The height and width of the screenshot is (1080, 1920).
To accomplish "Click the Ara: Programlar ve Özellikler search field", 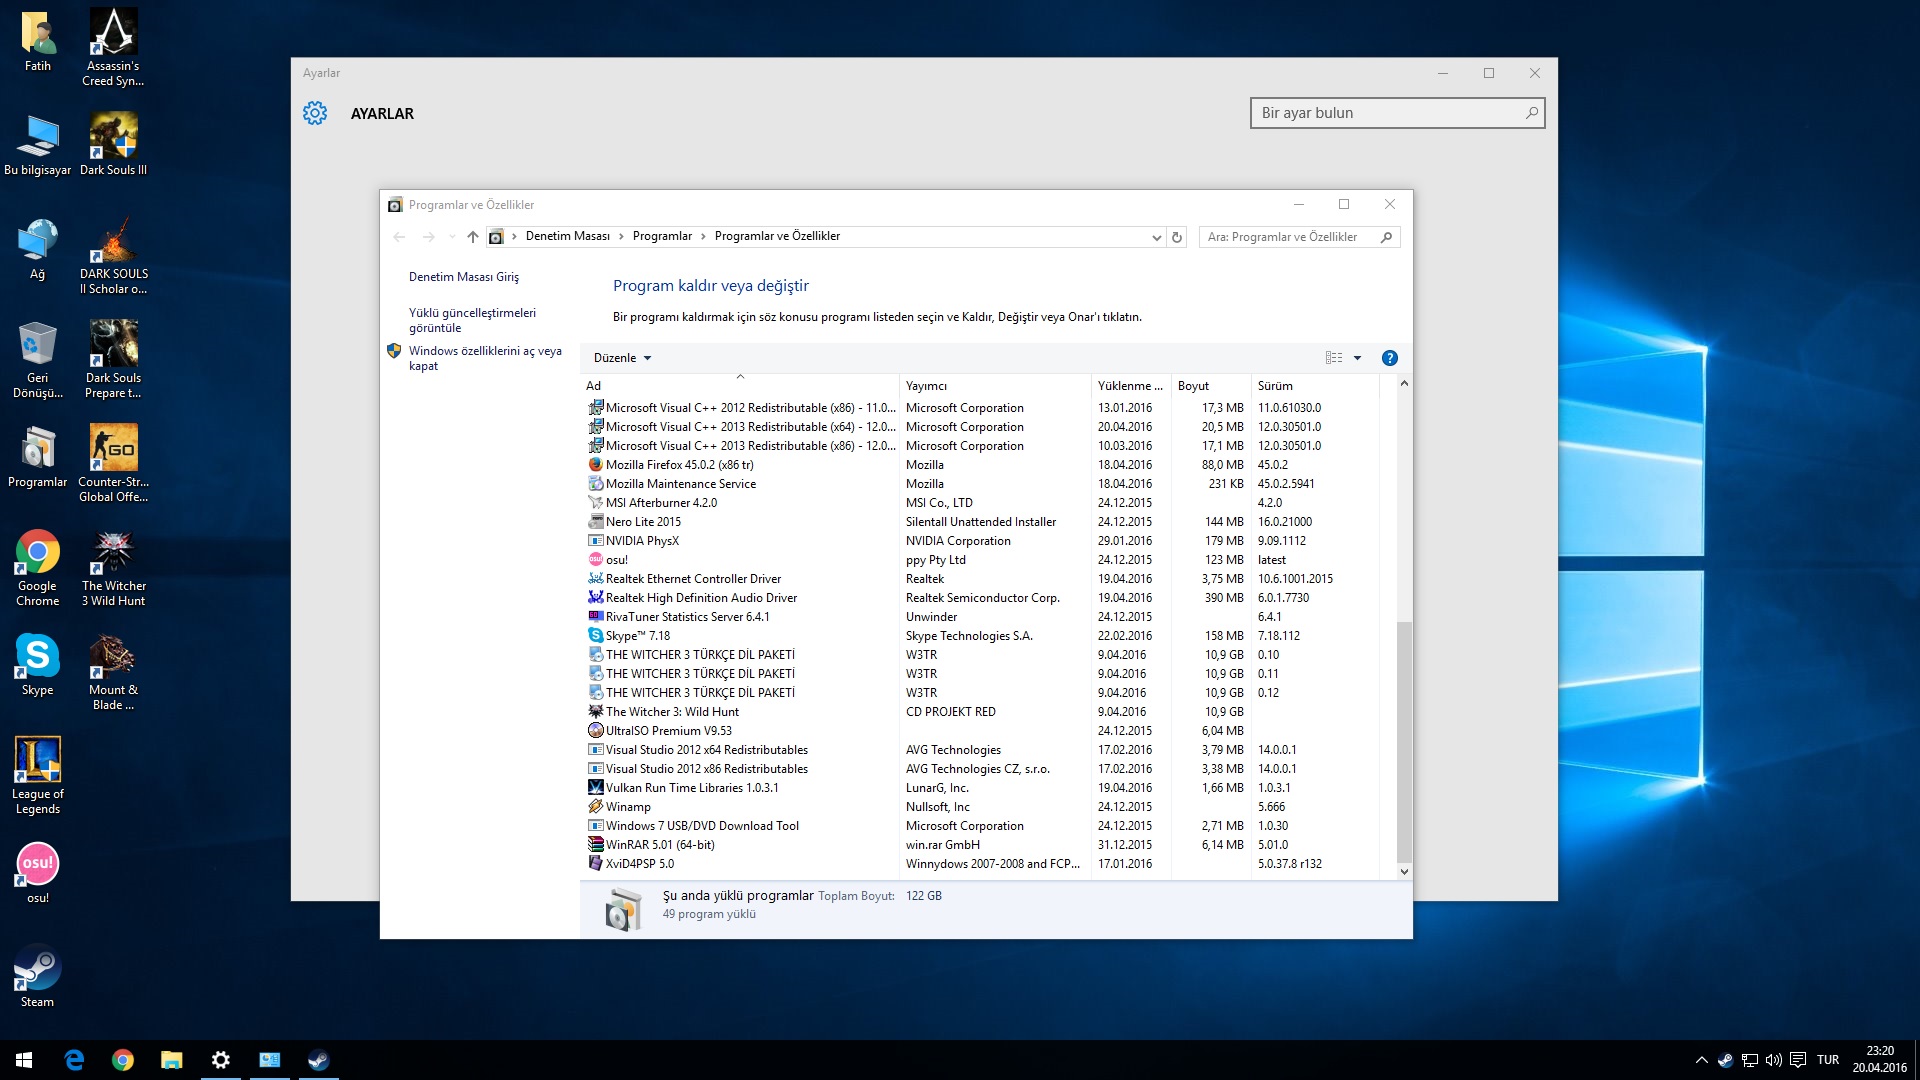I will [1299, 237].
